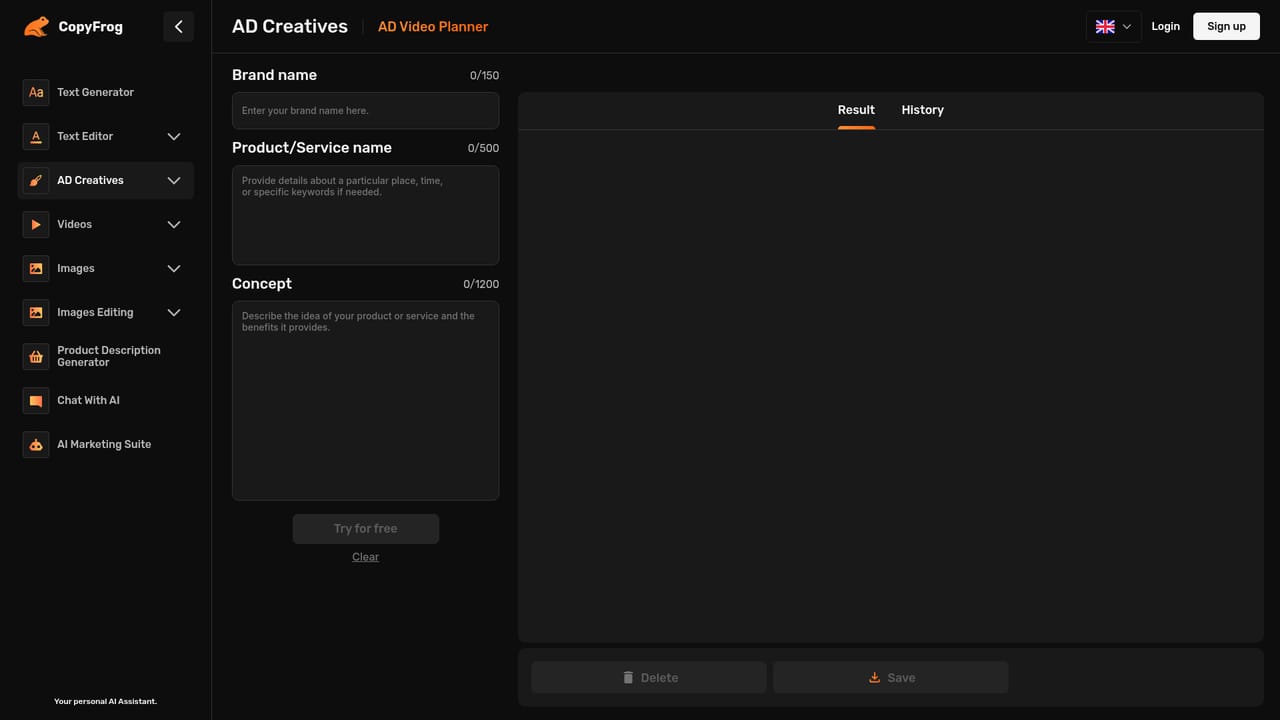The image size is (1280, 720).
Task: Collapse the sidebar with the back arrow
Action: point(178,27)
